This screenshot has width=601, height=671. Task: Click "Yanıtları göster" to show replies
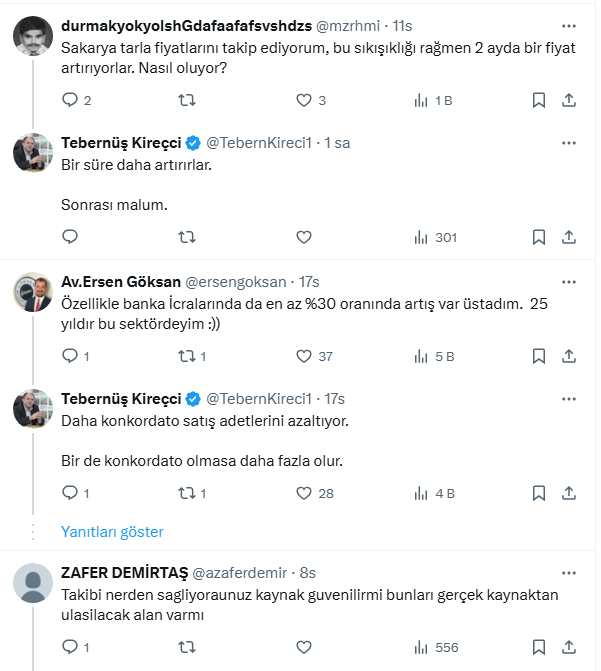[x=112, y=532]
